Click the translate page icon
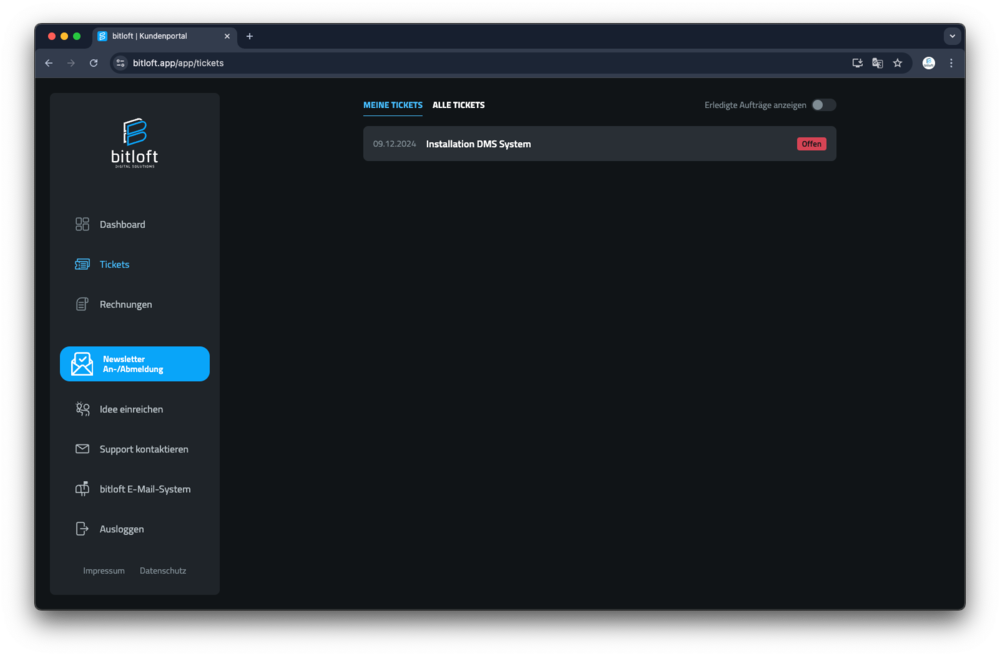 click(x=878, y=63)
